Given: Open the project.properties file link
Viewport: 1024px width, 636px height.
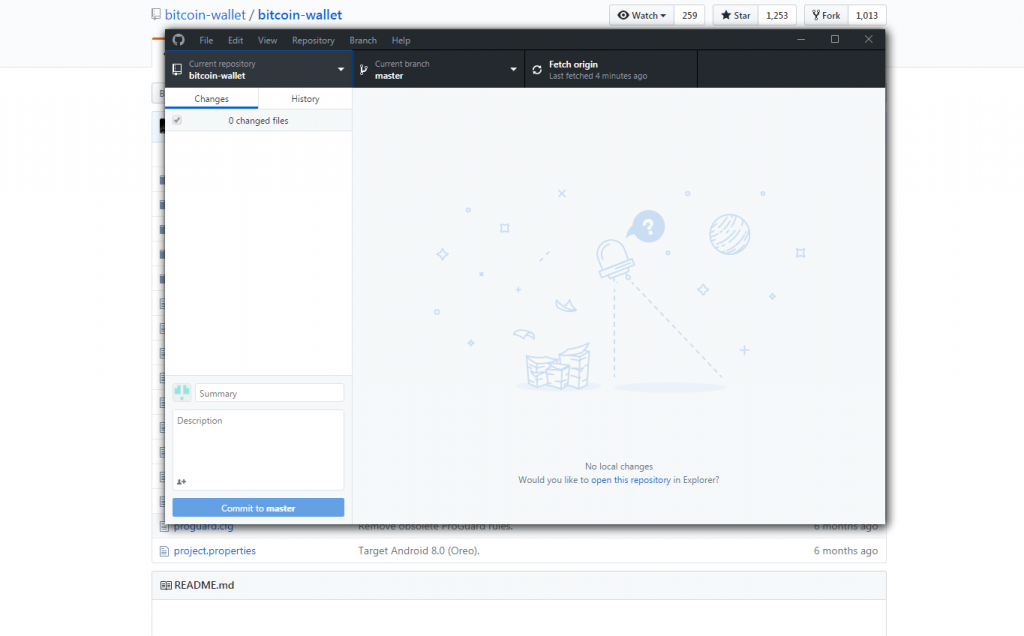Looking at the screenshot, I should [x=215, y=551].
